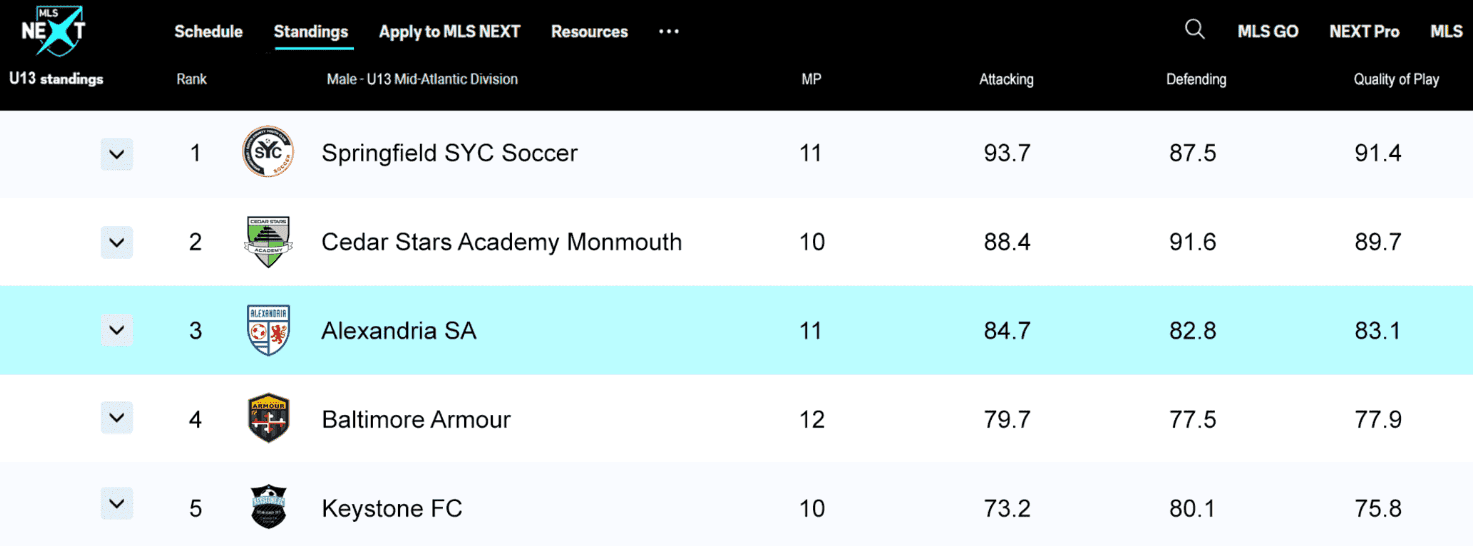This screenshot has width=1473, height=552.
Task: Click the Keystone FC club crest
Action: [268, 507]
